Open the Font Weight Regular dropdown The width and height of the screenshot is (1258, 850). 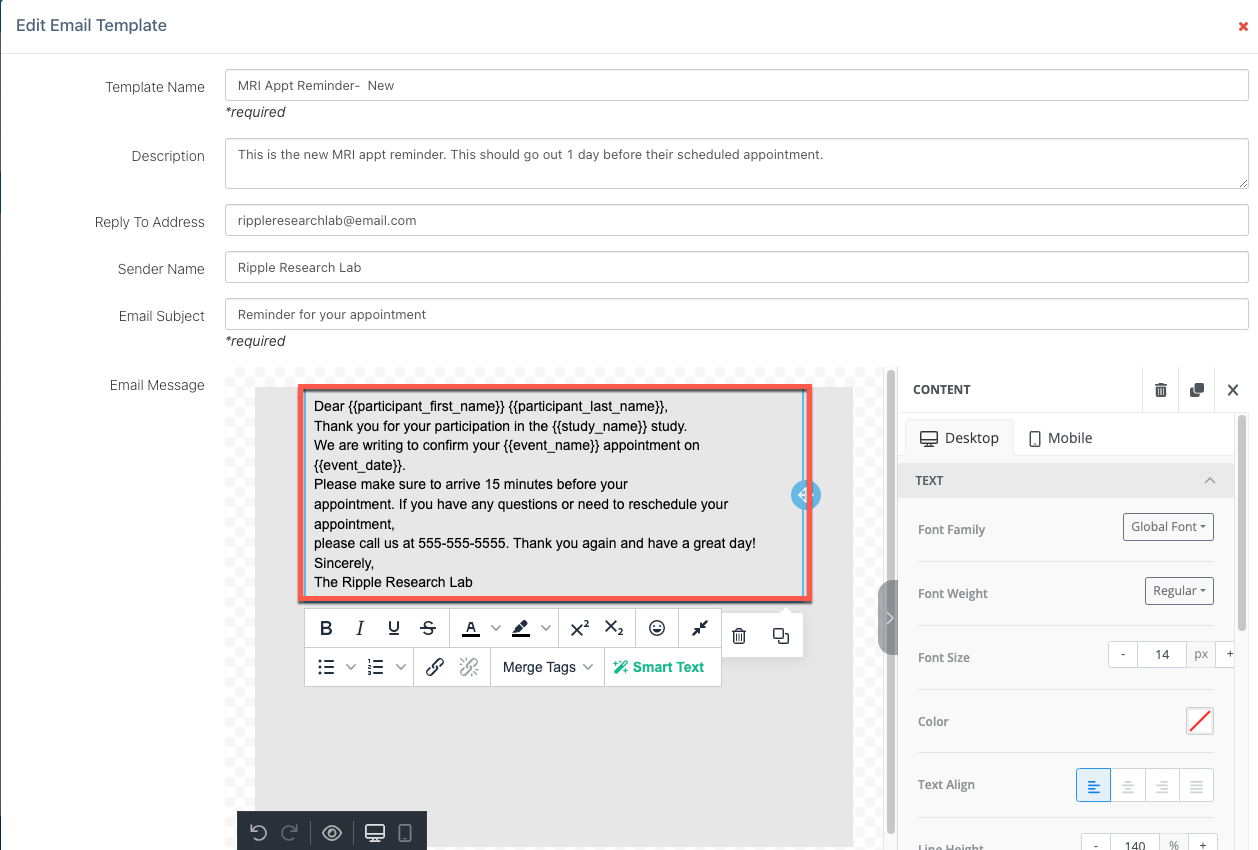coord(1178,591)
